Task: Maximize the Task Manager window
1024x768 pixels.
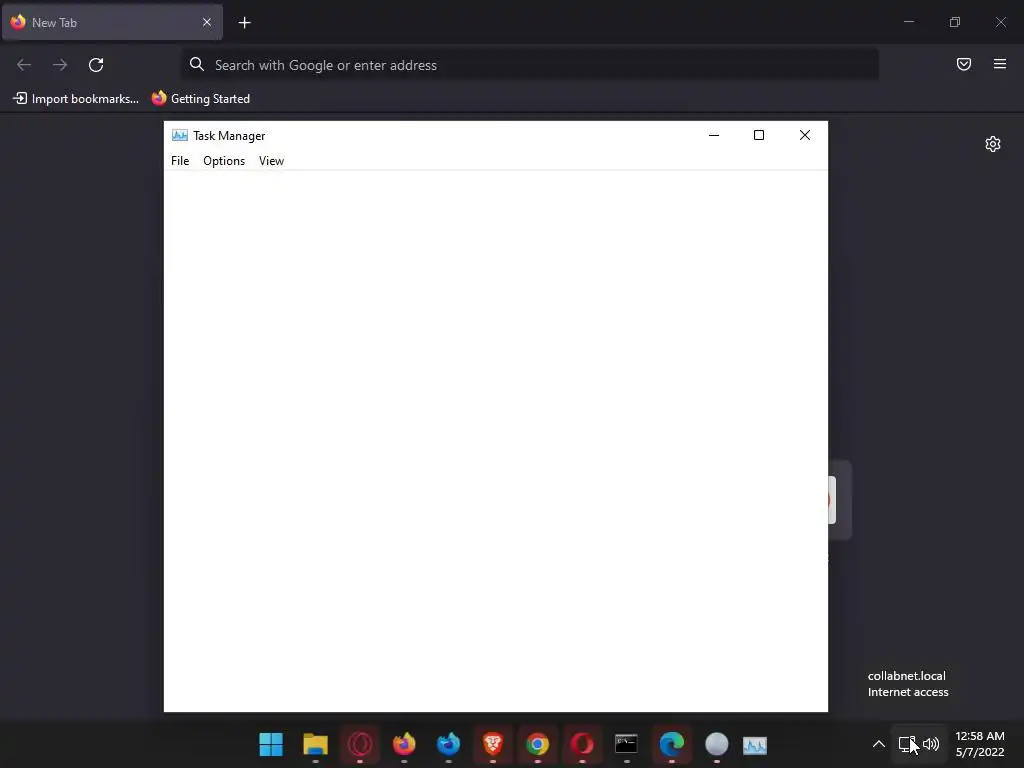Action: click(759, 135)
